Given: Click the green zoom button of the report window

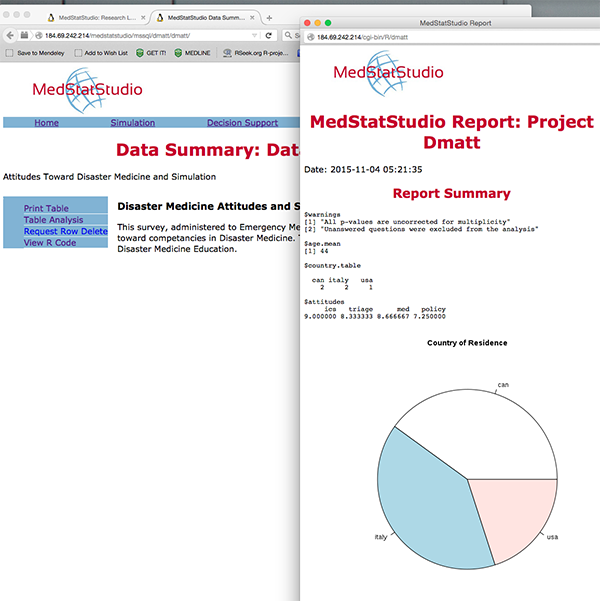Looking at the screenshot, I should 328,23.
